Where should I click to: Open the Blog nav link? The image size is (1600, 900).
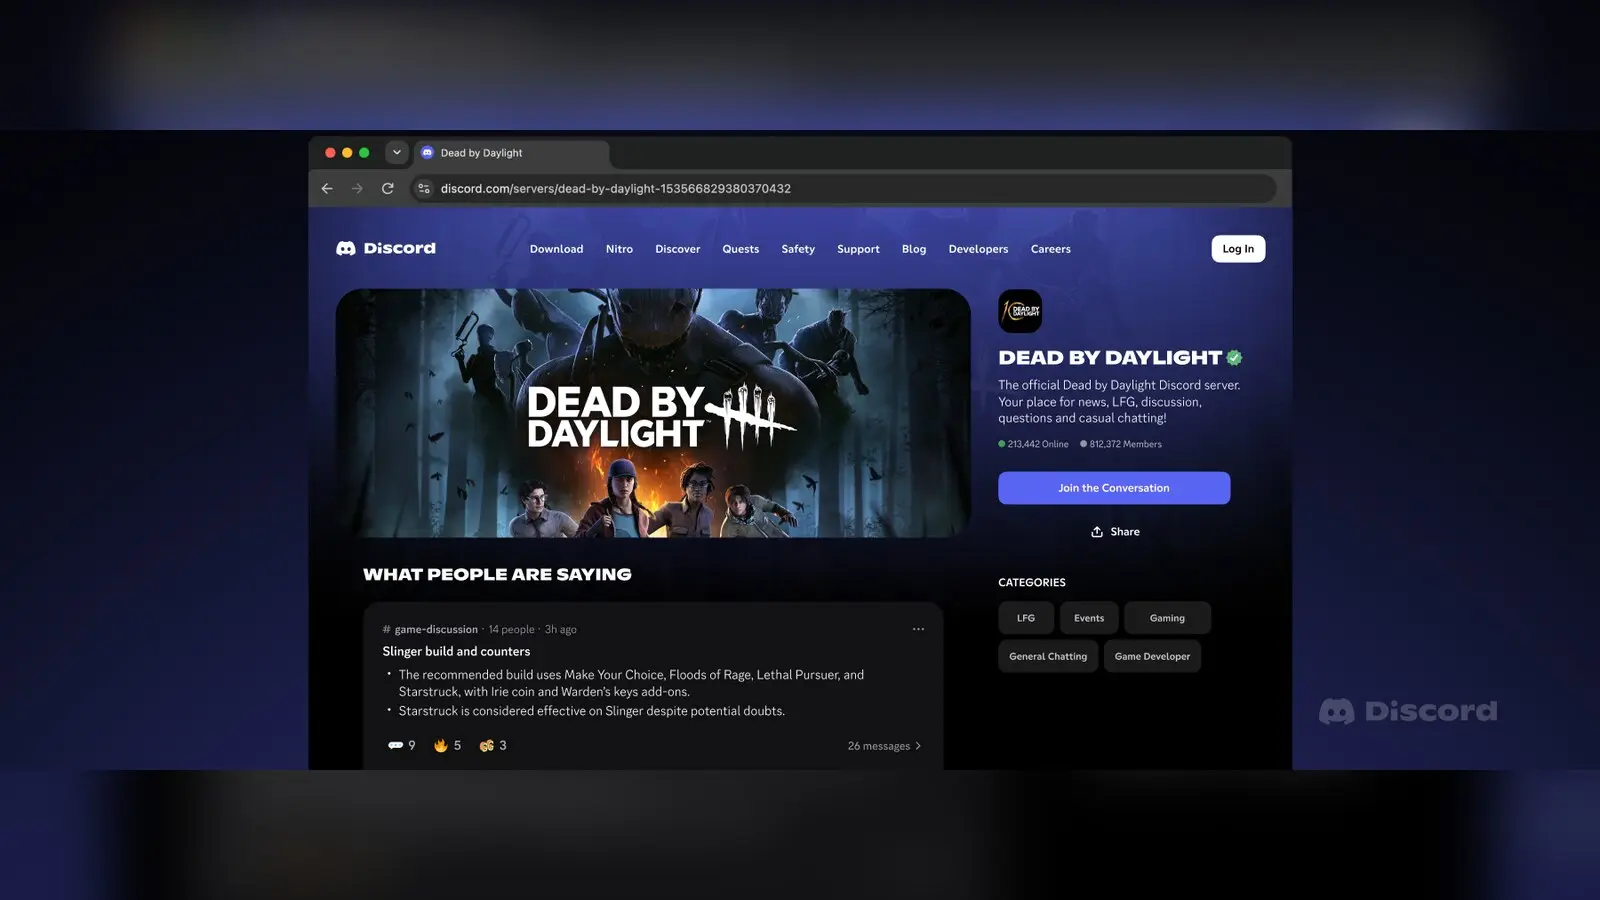click(x=914, y=249)
